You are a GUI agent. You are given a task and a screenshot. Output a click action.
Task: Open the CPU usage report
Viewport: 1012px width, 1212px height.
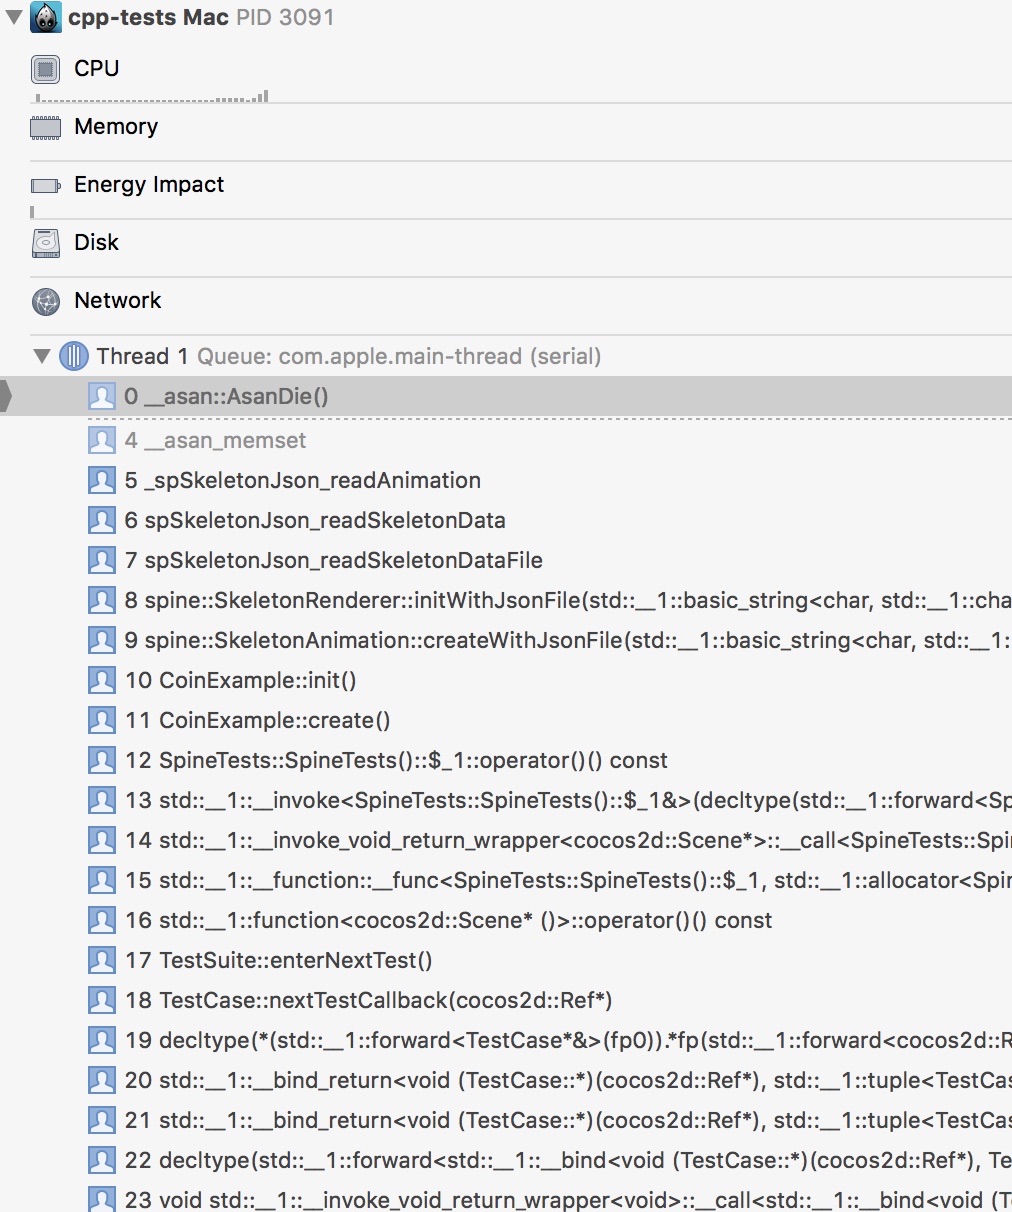[x=97, y=69]
